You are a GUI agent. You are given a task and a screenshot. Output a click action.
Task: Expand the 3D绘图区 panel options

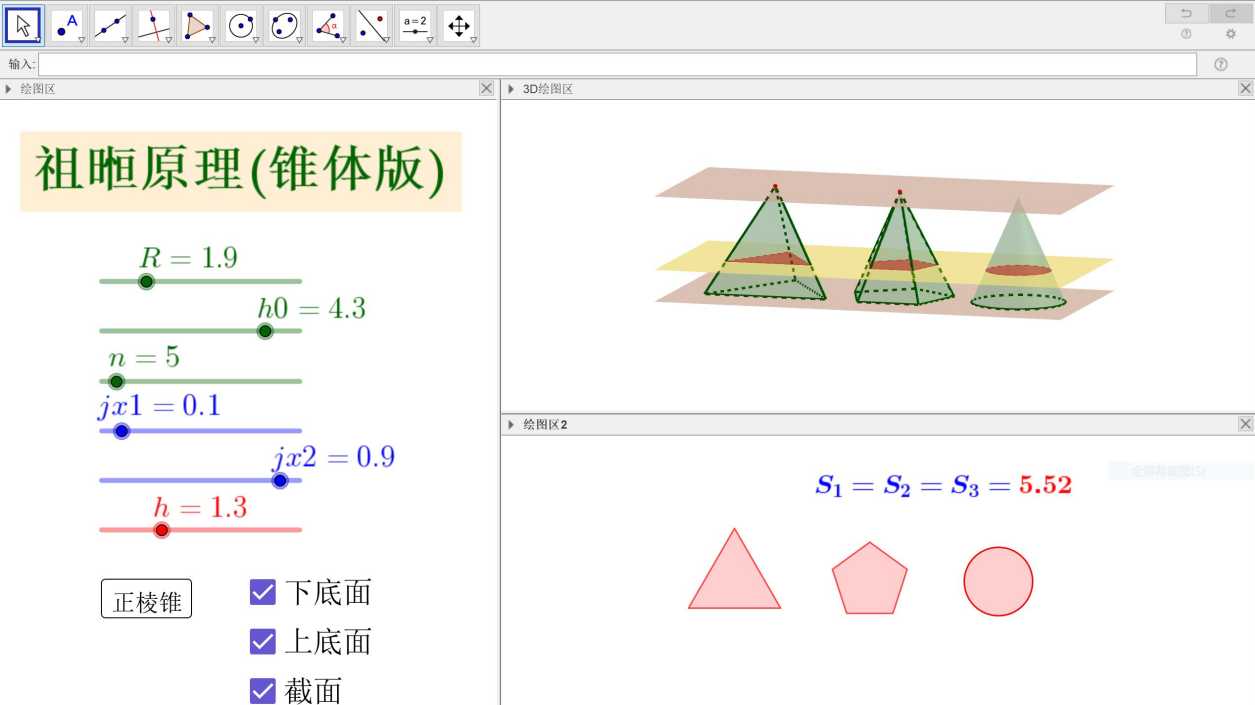(x=511, y=89)
